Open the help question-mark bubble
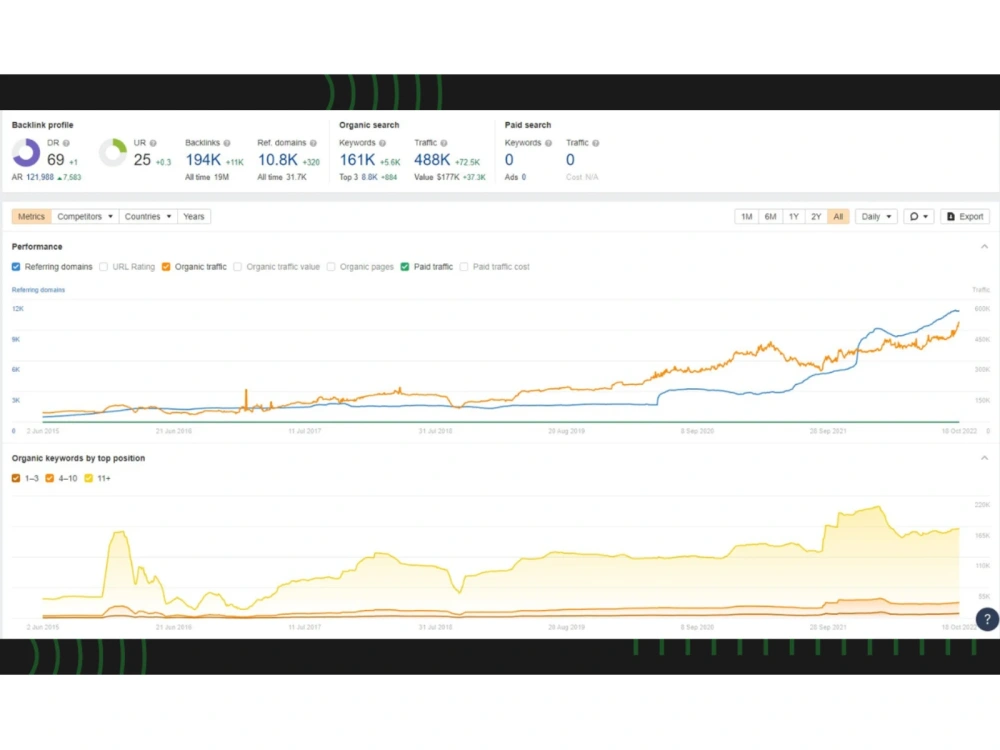The image size is (1000, 750). [987, 619]
